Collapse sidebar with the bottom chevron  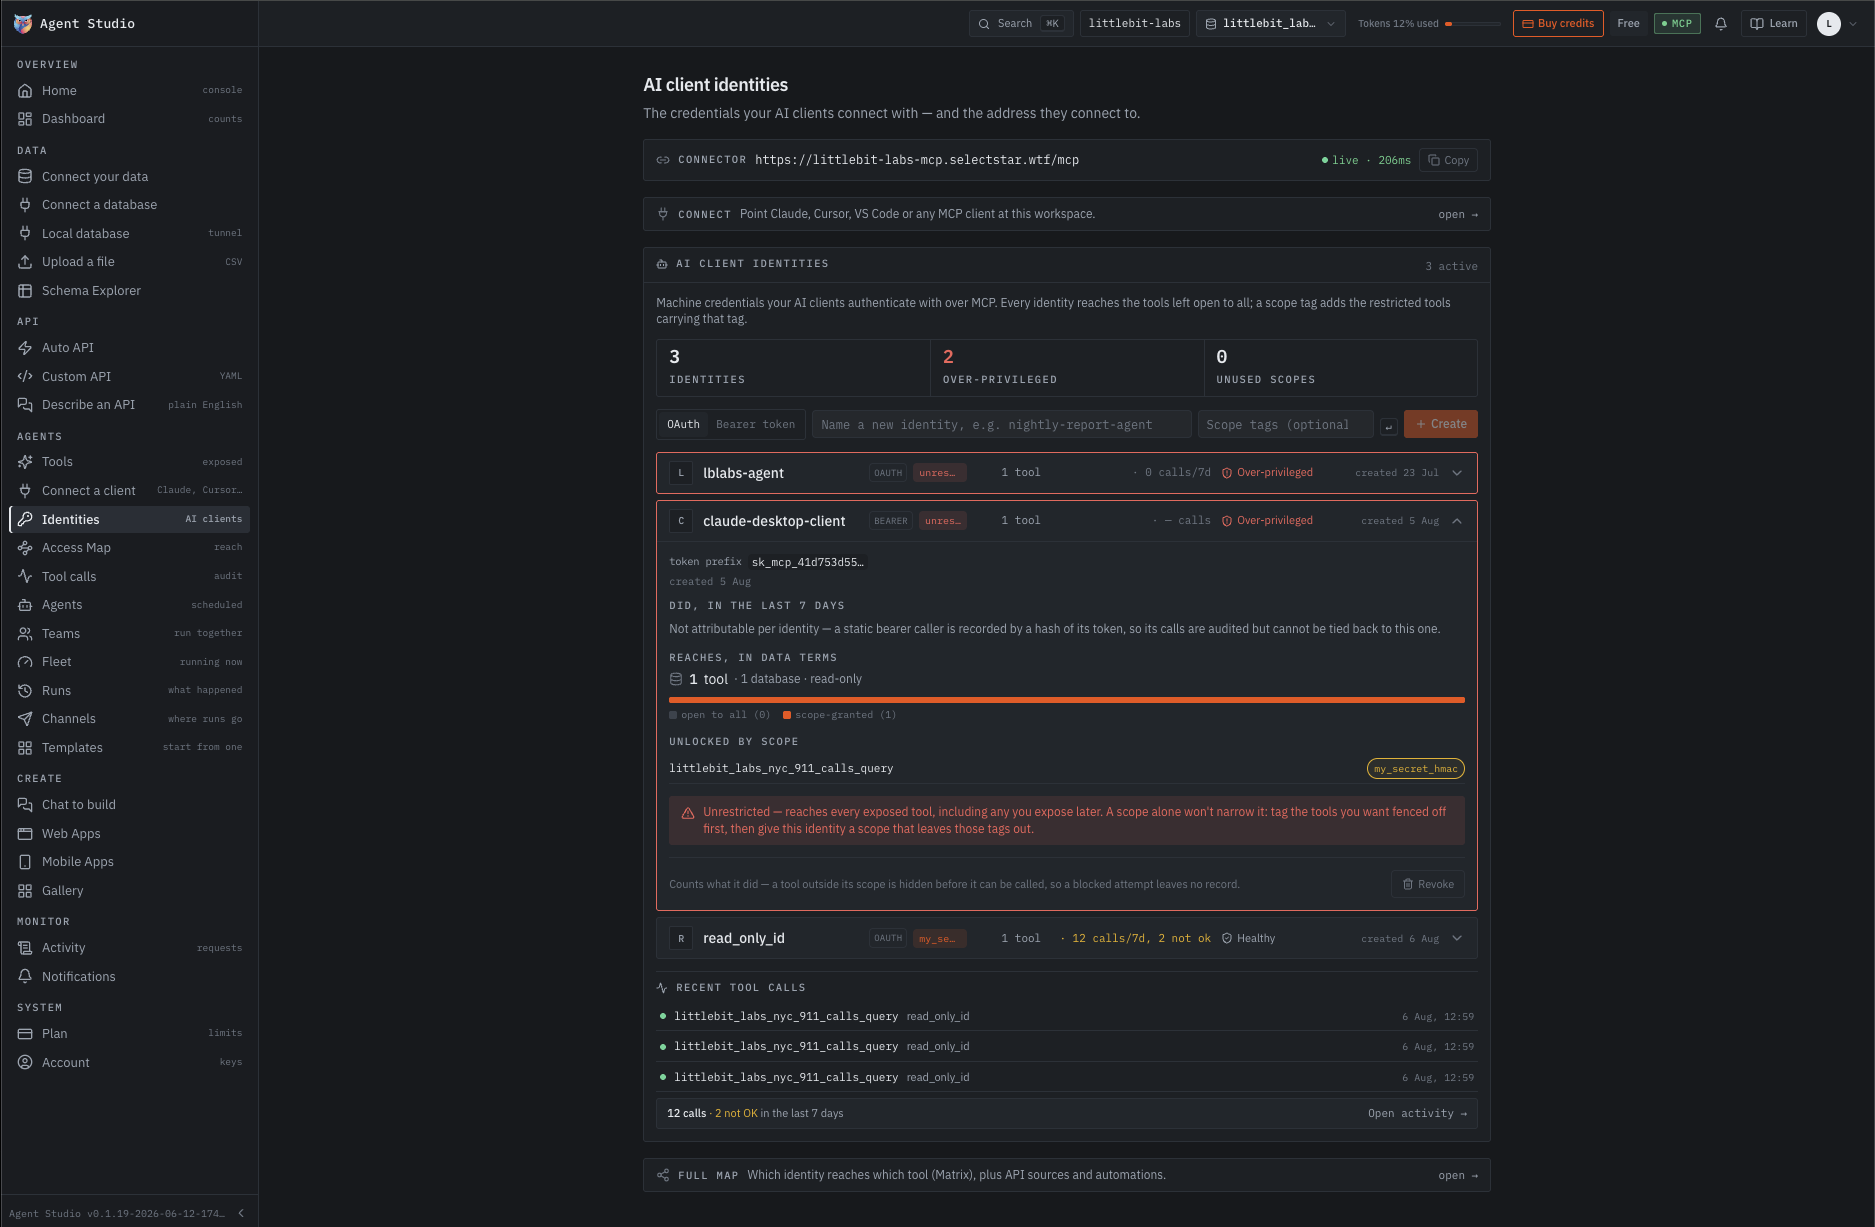coord(241,1213)
